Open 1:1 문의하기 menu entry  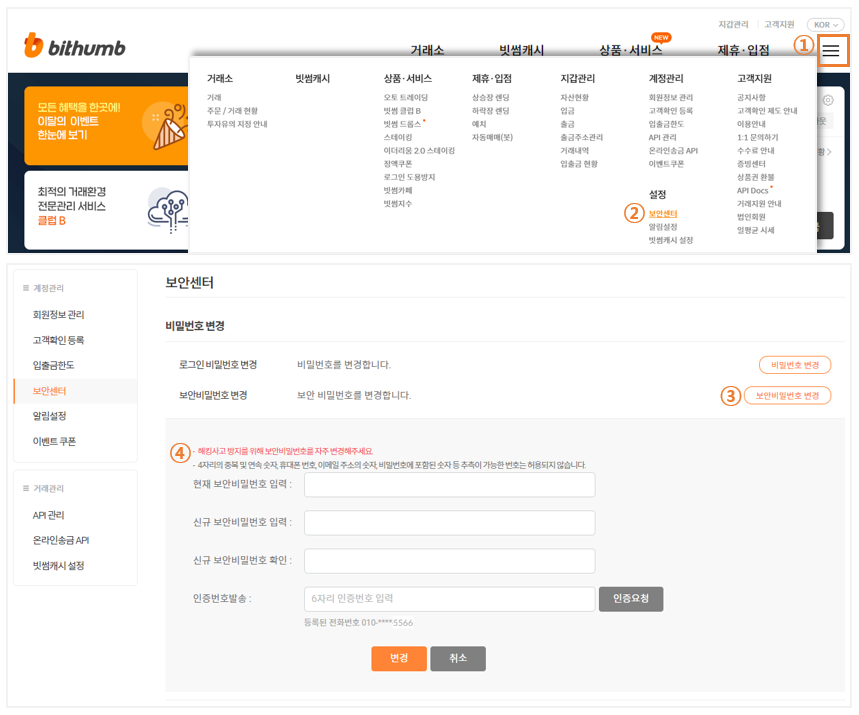click(x=758, y=137)
